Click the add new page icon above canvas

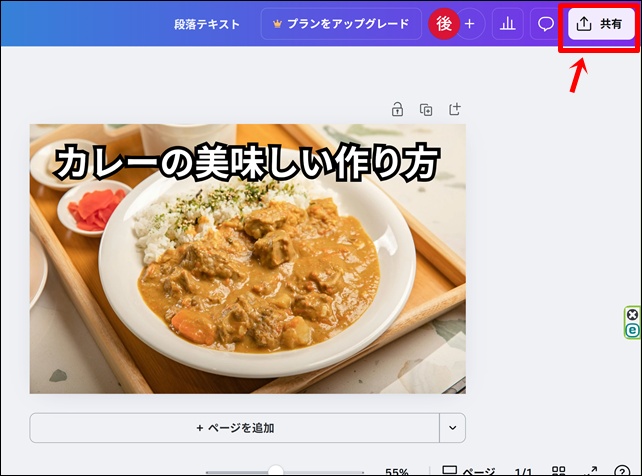(x=455, y=109)
